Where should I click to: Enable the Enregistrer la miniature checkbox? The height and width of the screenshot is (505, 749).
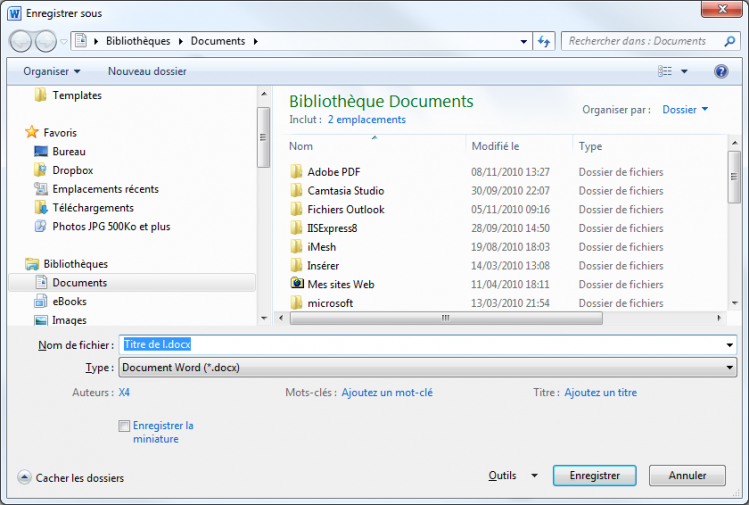[124, 426]
